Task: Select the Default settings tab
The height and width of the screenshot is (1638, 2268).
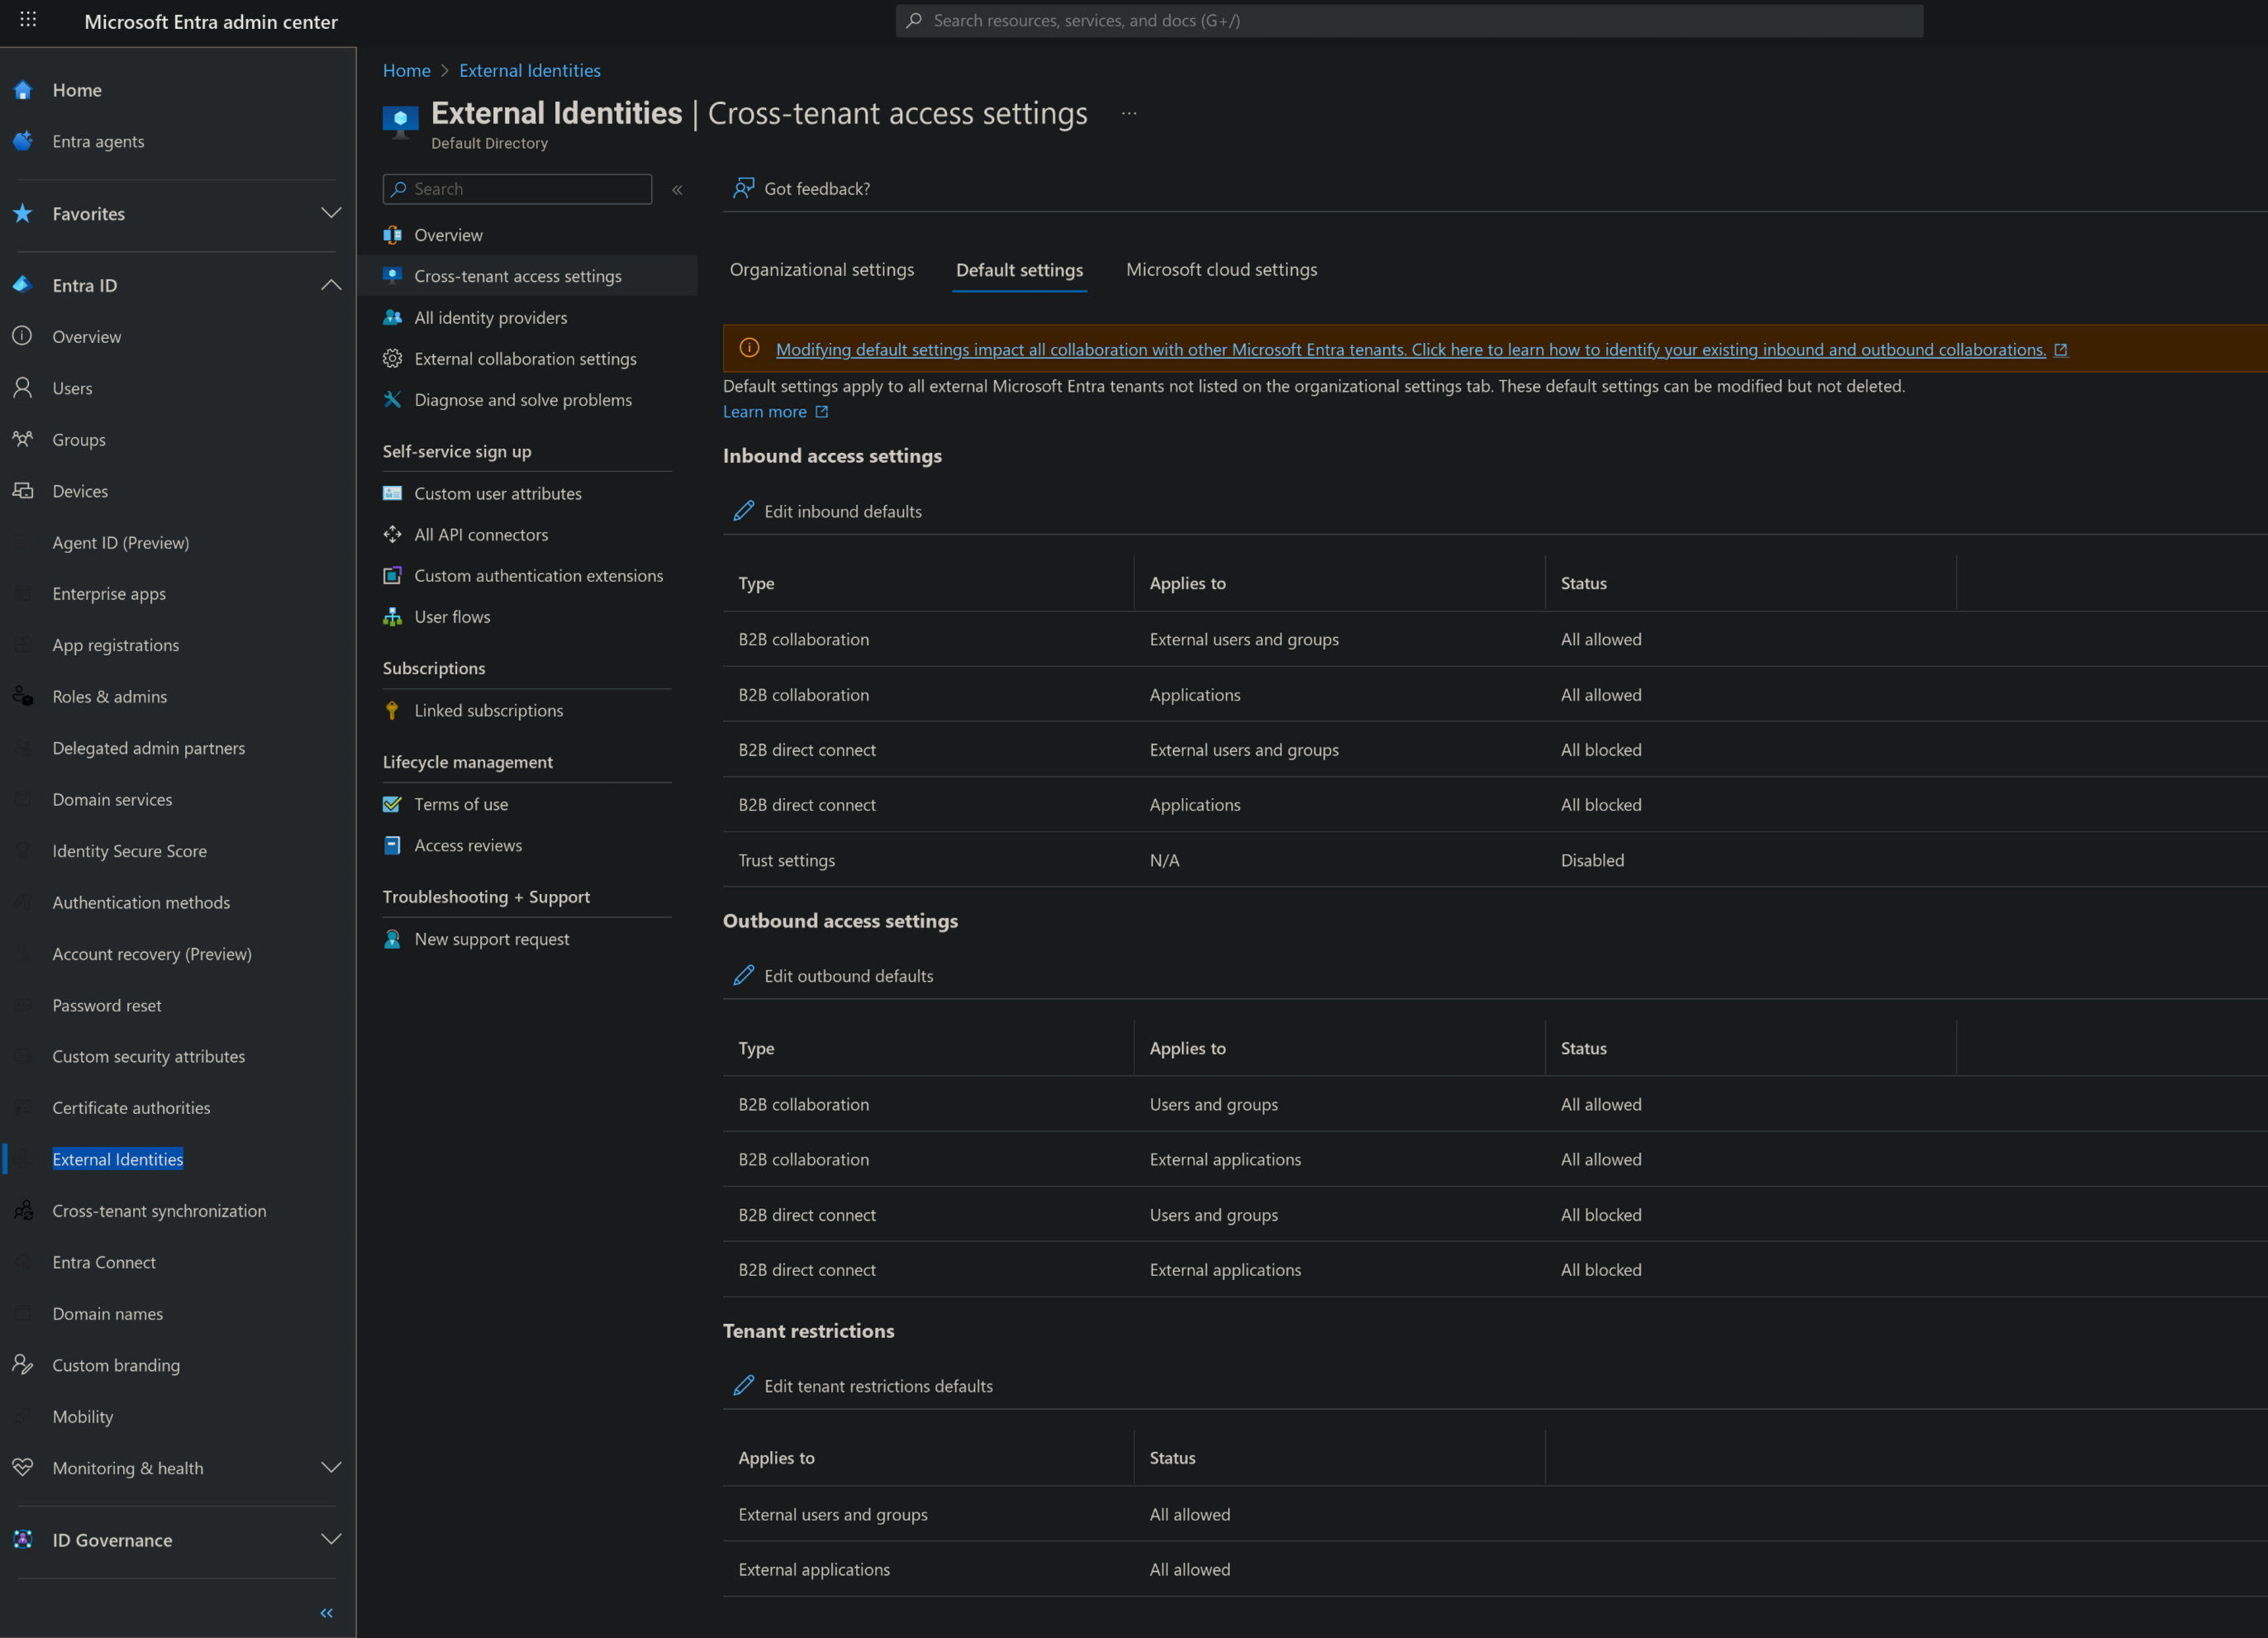Action: pyautogui.click(x=1019, y=270)
